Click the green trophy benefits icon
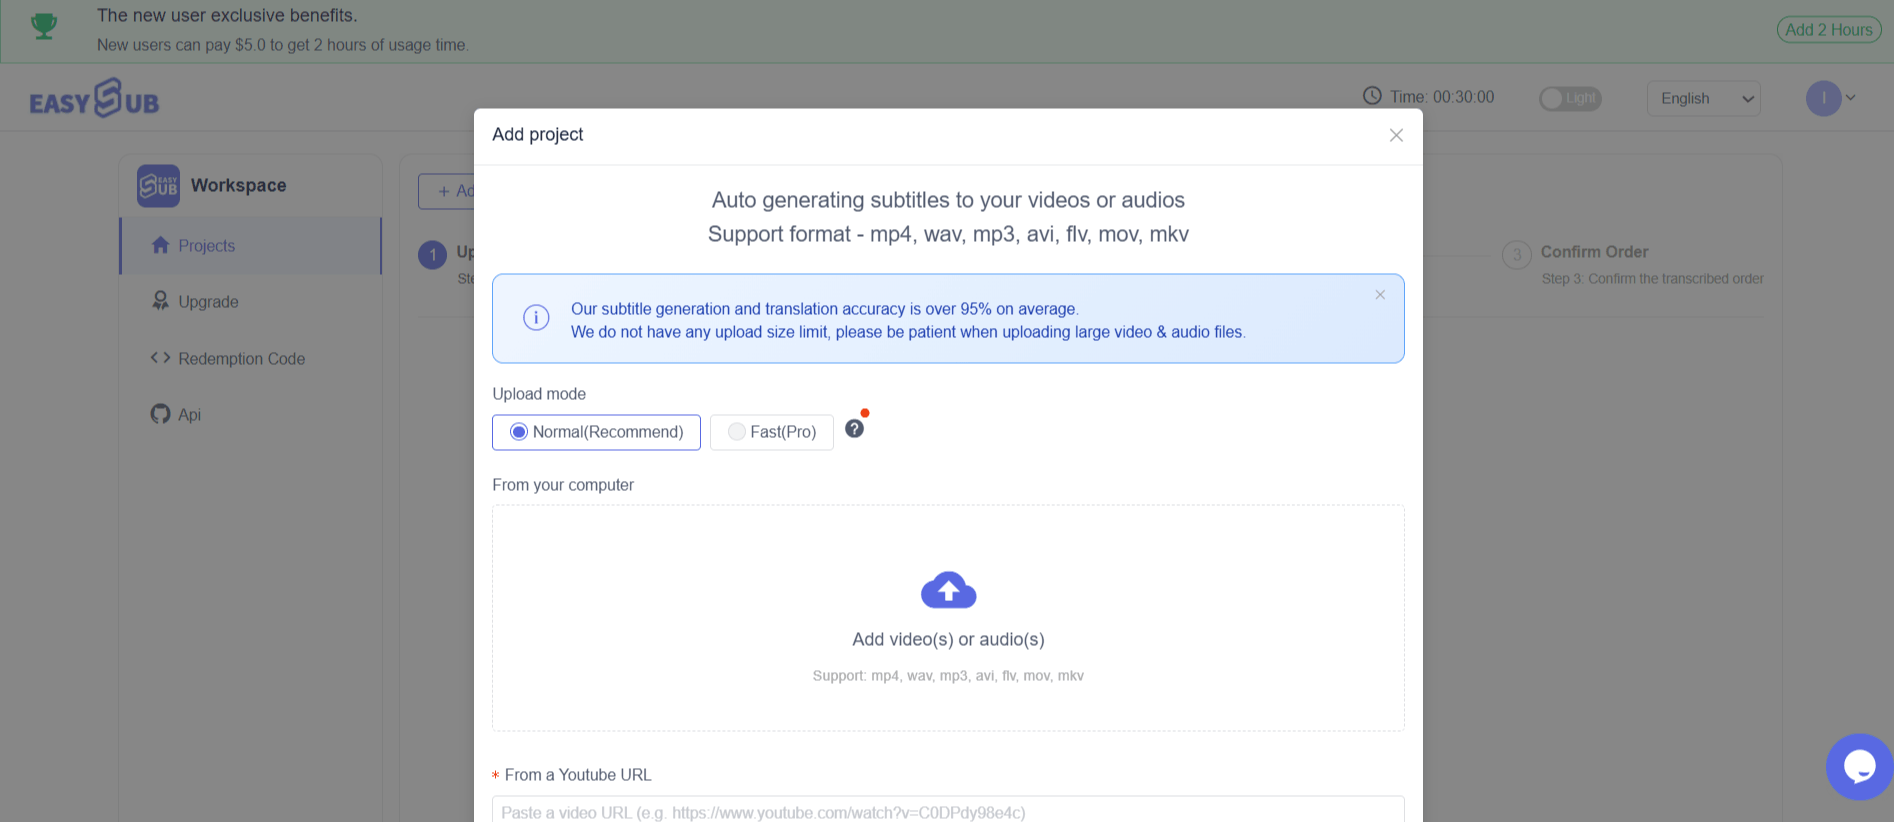1894x822 pixels. 44,26
